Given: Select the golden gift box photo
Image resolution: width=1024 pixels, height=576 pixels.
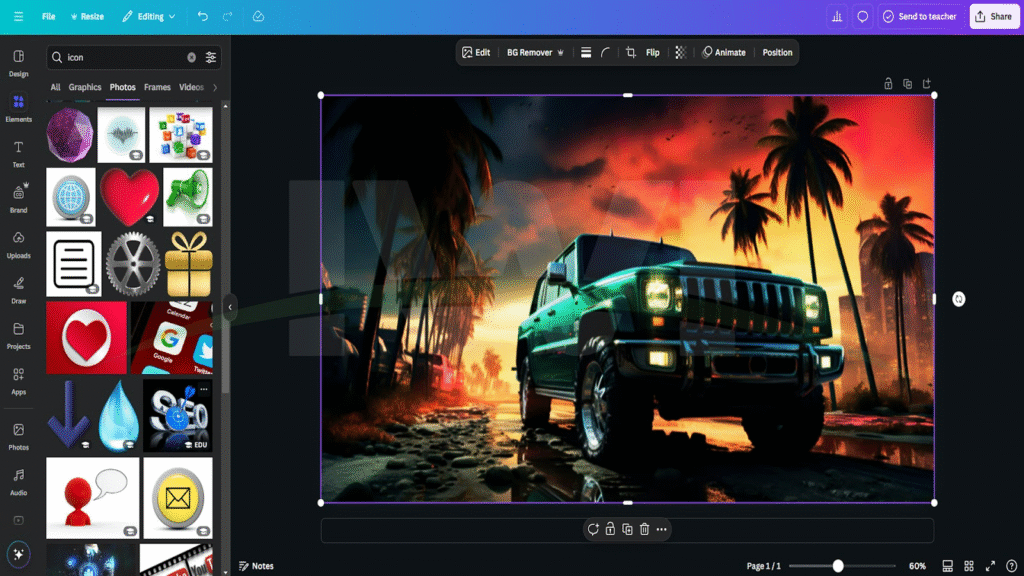Looking at the screenshot, I should click(x=188, y=264).
